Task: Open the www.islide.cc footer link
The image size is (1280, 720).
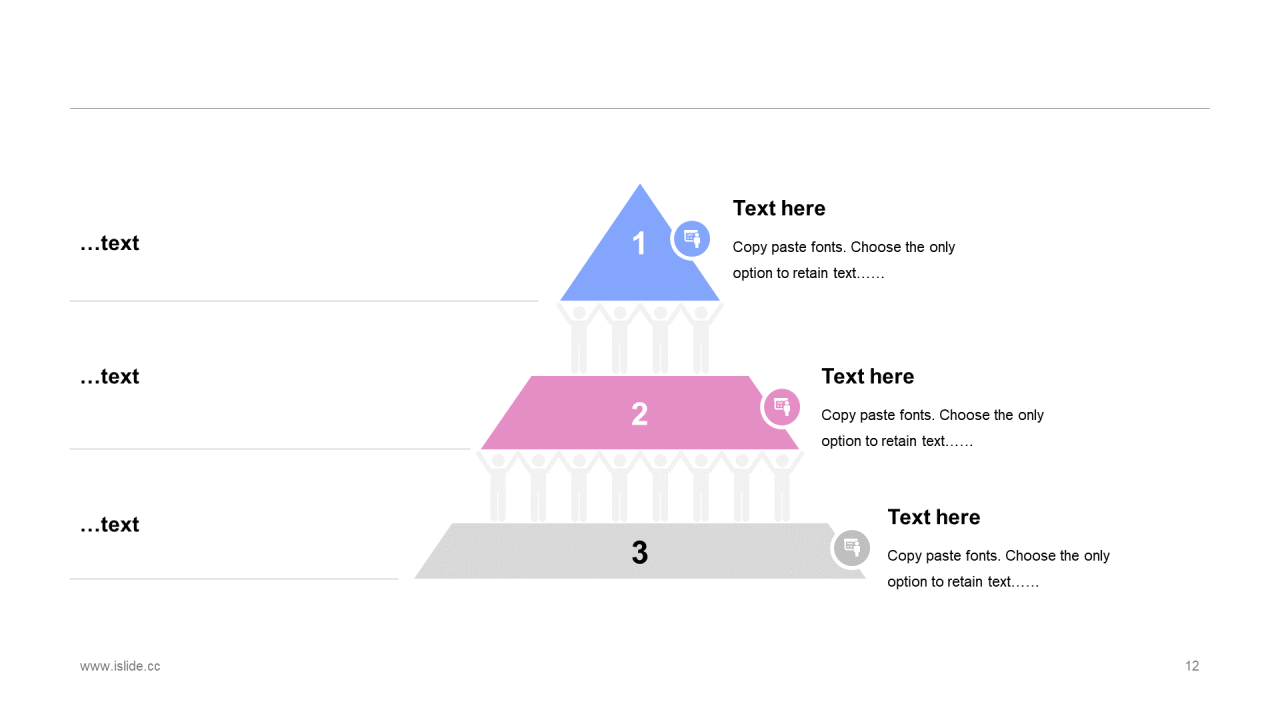Action: coord(120,666)
